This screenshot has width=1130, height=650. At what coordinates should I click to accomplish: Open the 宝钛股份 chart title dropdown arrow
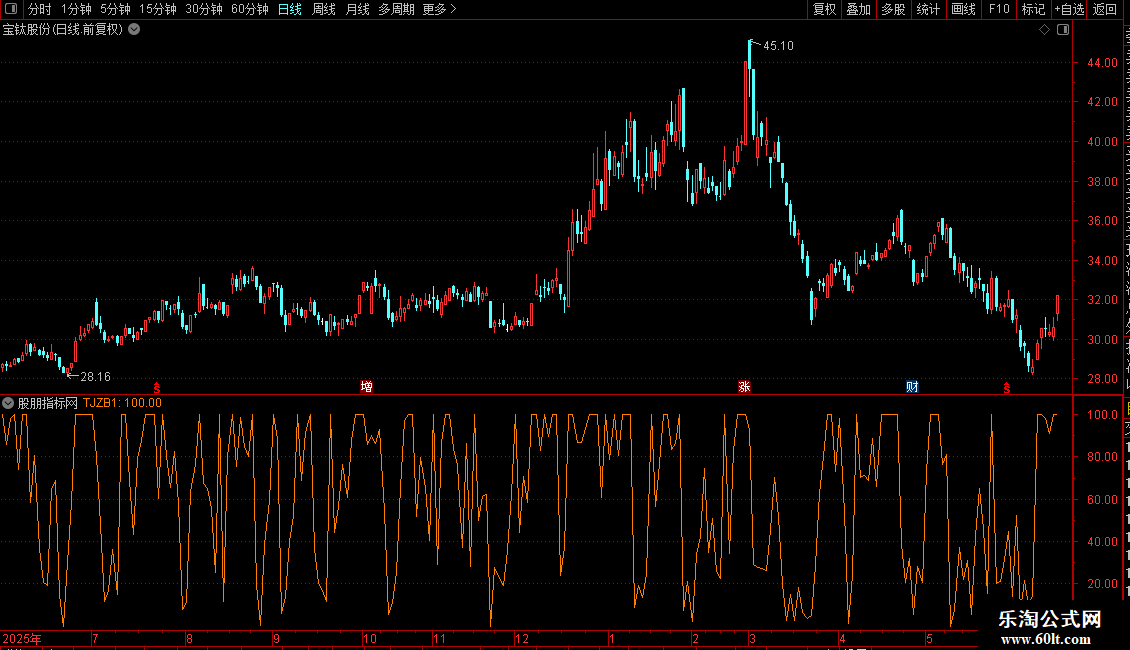(134, 30)
